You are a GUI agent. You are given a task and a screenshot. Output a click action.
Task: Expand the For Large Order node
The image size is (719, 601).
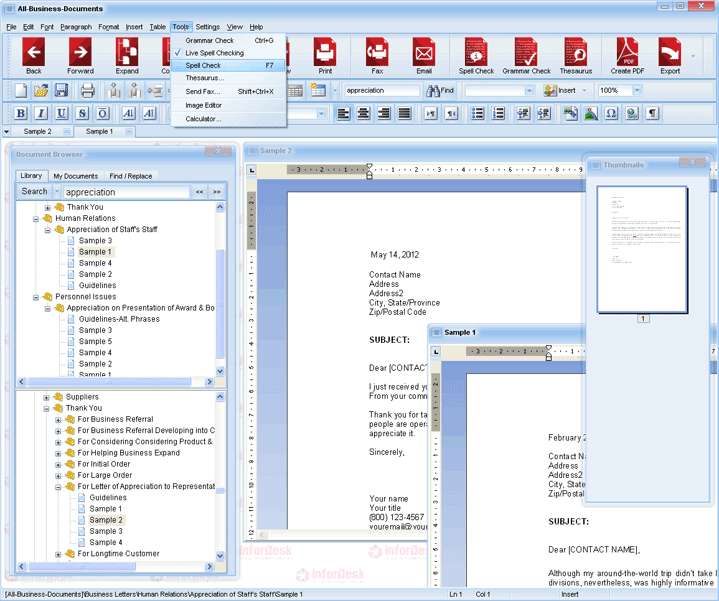click(58, 476)
